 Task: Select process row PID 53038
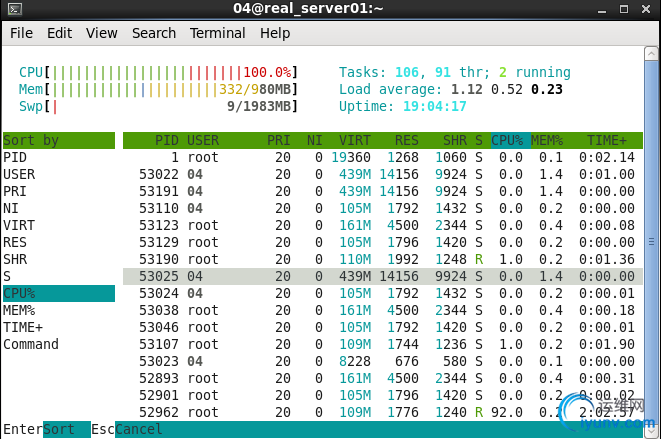point(383,310)
